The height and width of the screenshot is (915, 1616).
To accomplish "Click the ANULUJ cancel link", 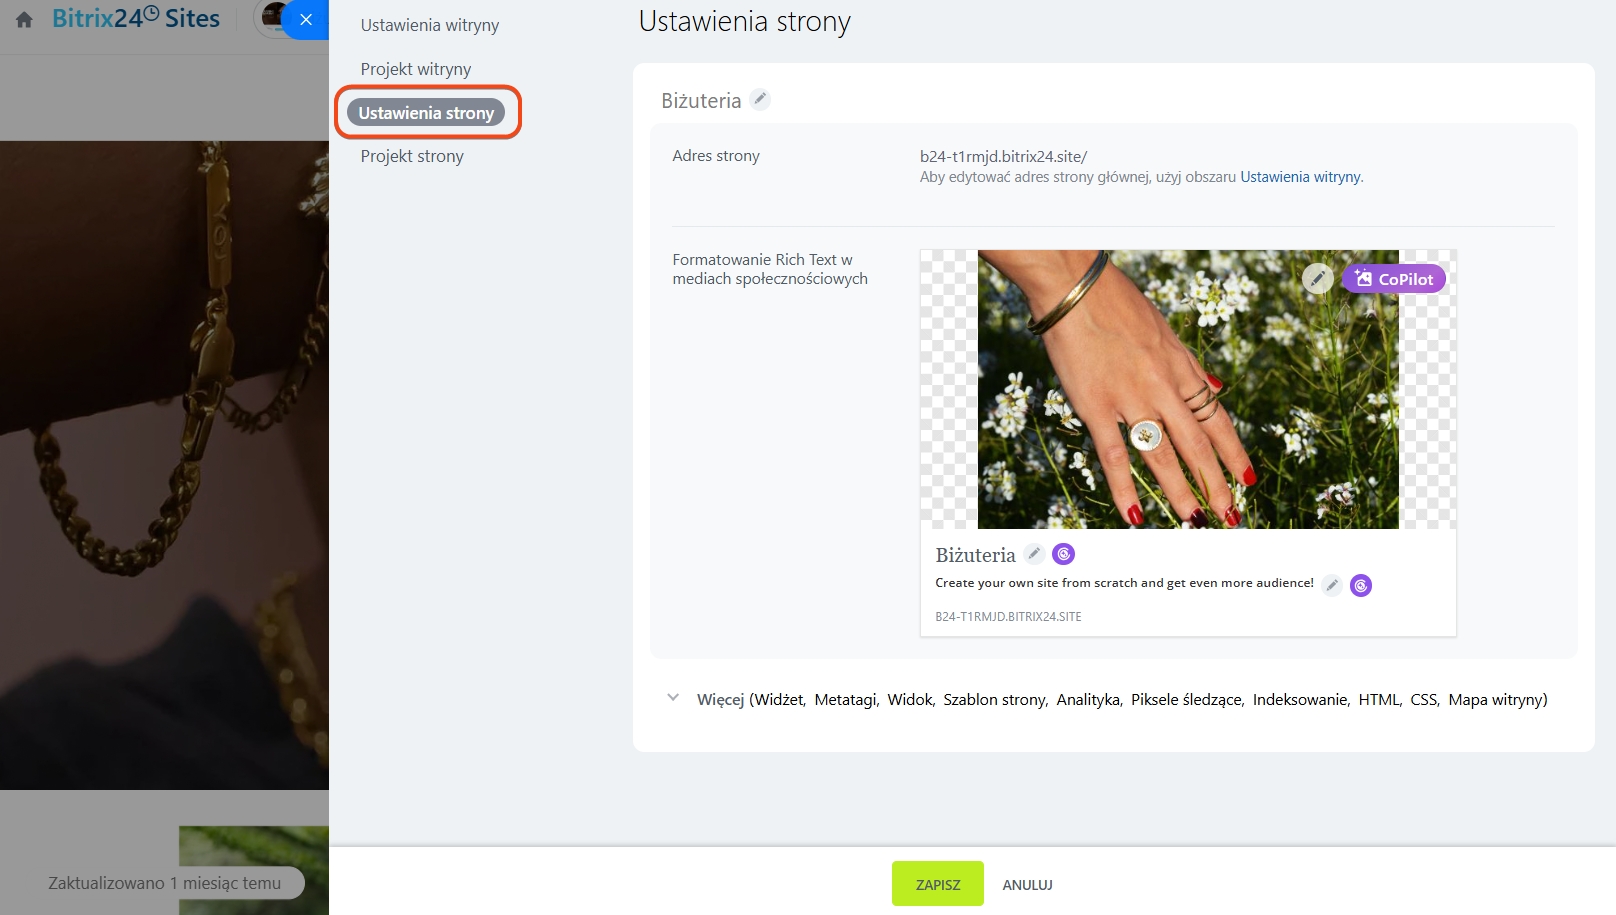I will point(1028,885).
